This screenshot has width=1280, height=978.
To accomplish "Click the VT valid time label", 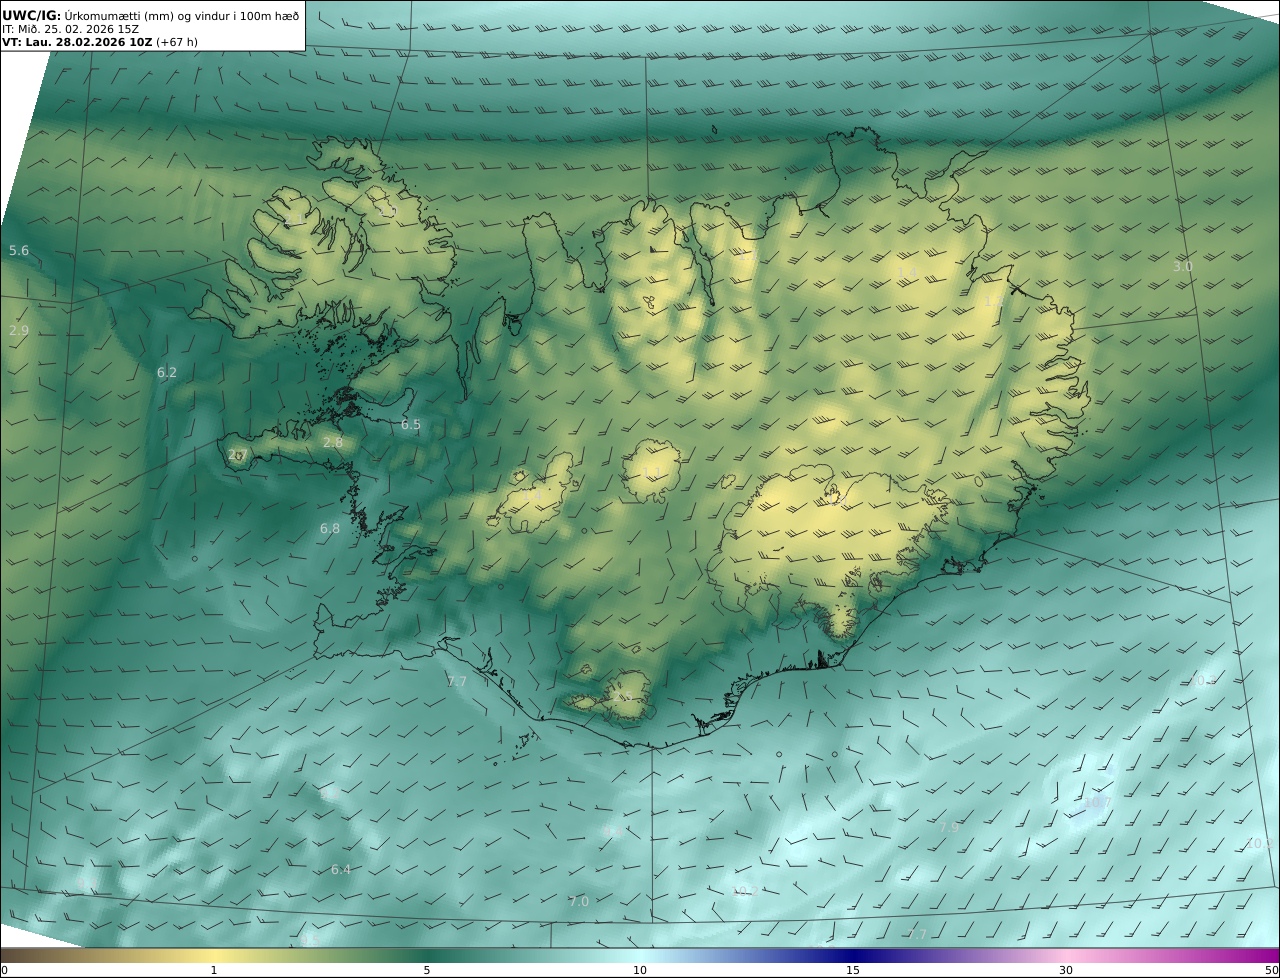I will 76,42.
